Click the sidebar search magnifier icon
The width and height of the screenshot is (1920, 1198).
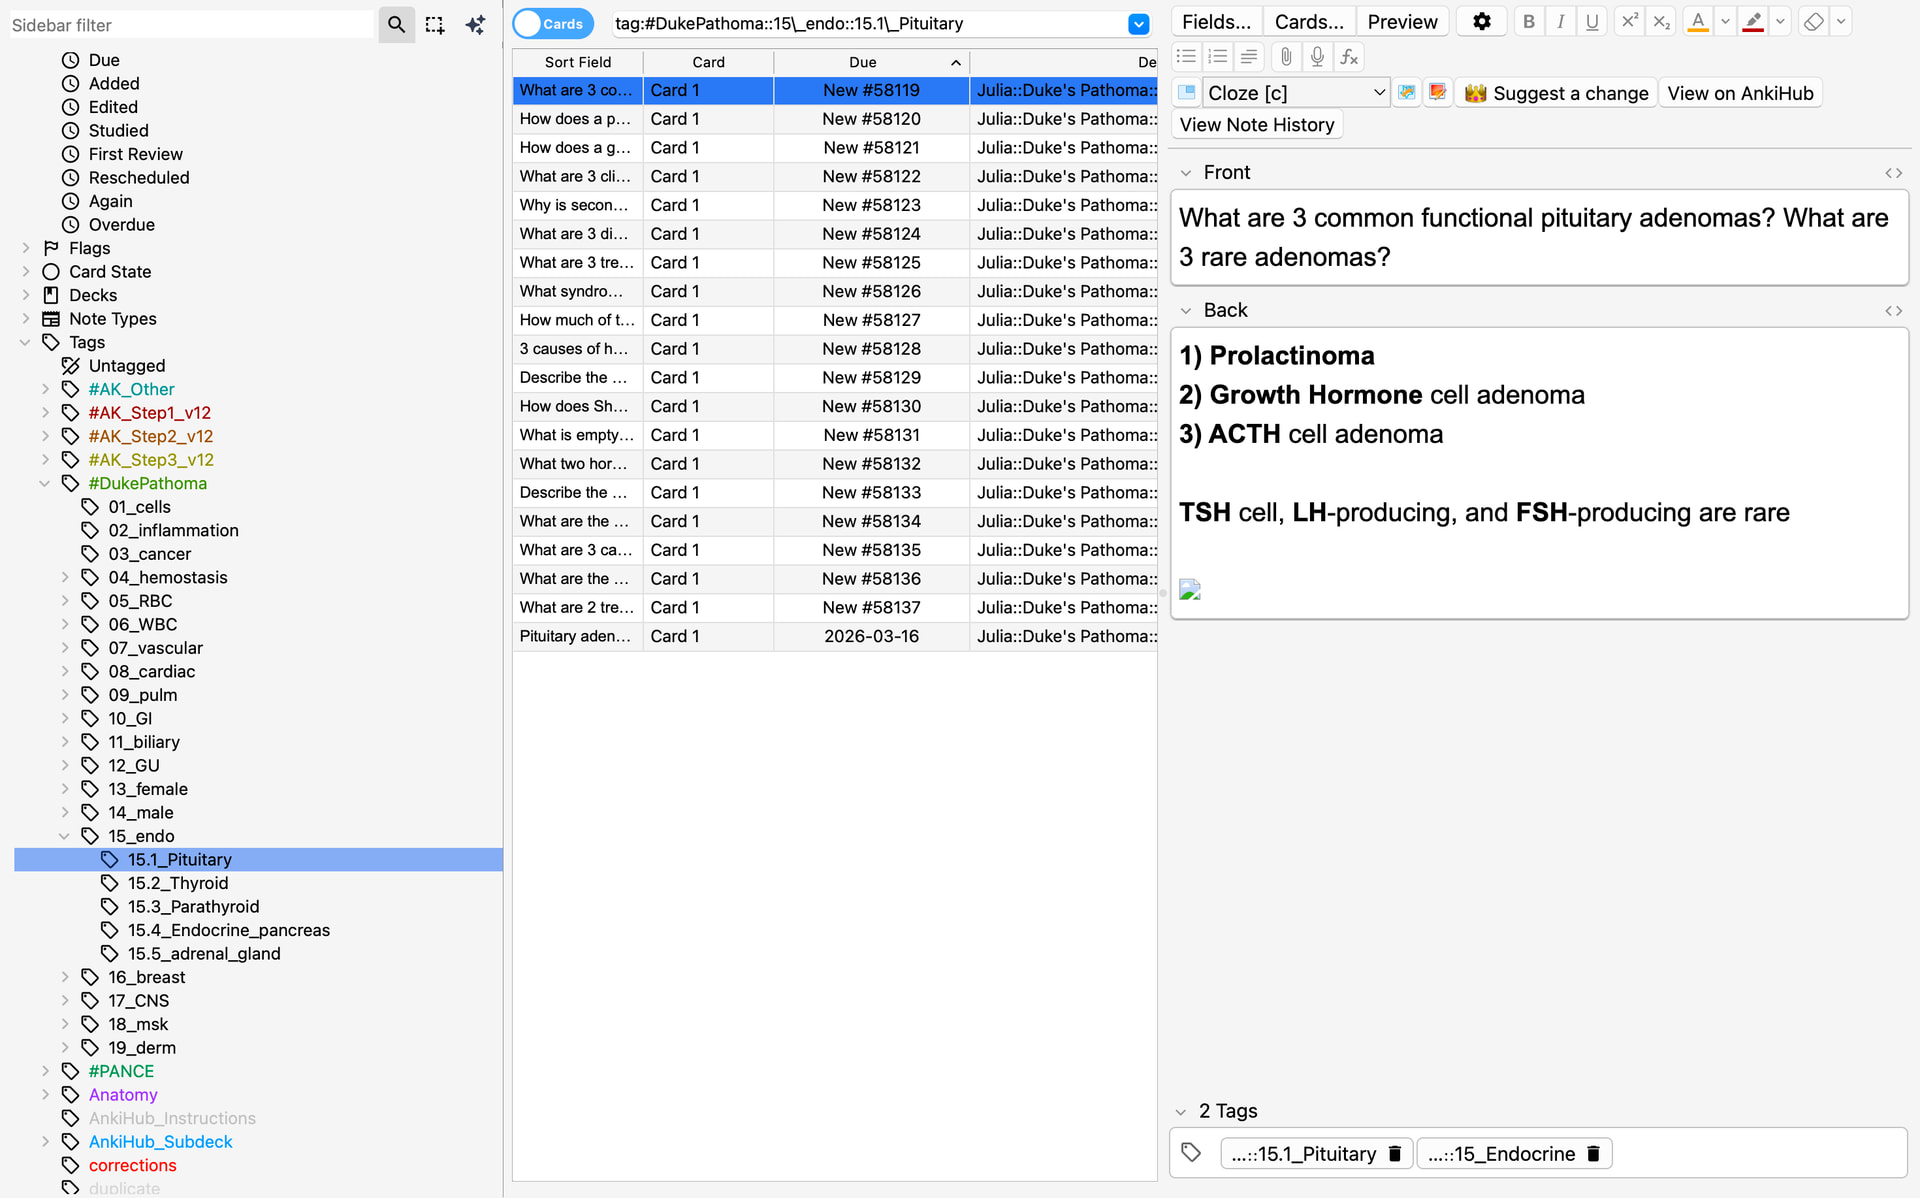[x=396, y=24]
